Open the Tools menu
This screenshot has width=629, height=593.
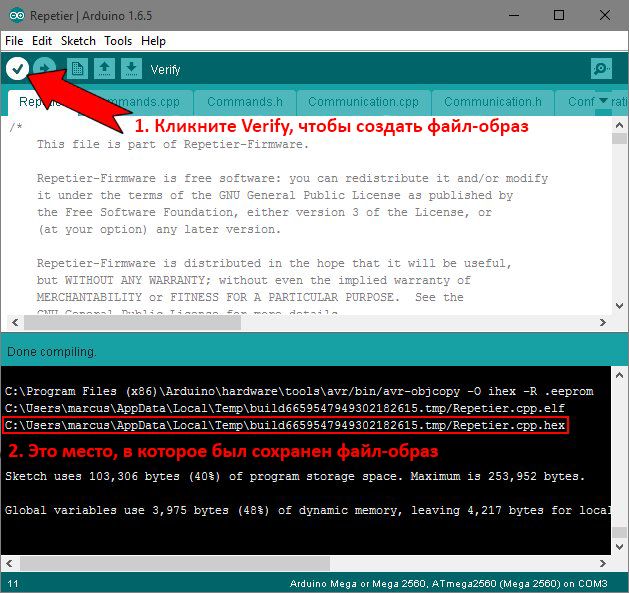coord(118,41)
